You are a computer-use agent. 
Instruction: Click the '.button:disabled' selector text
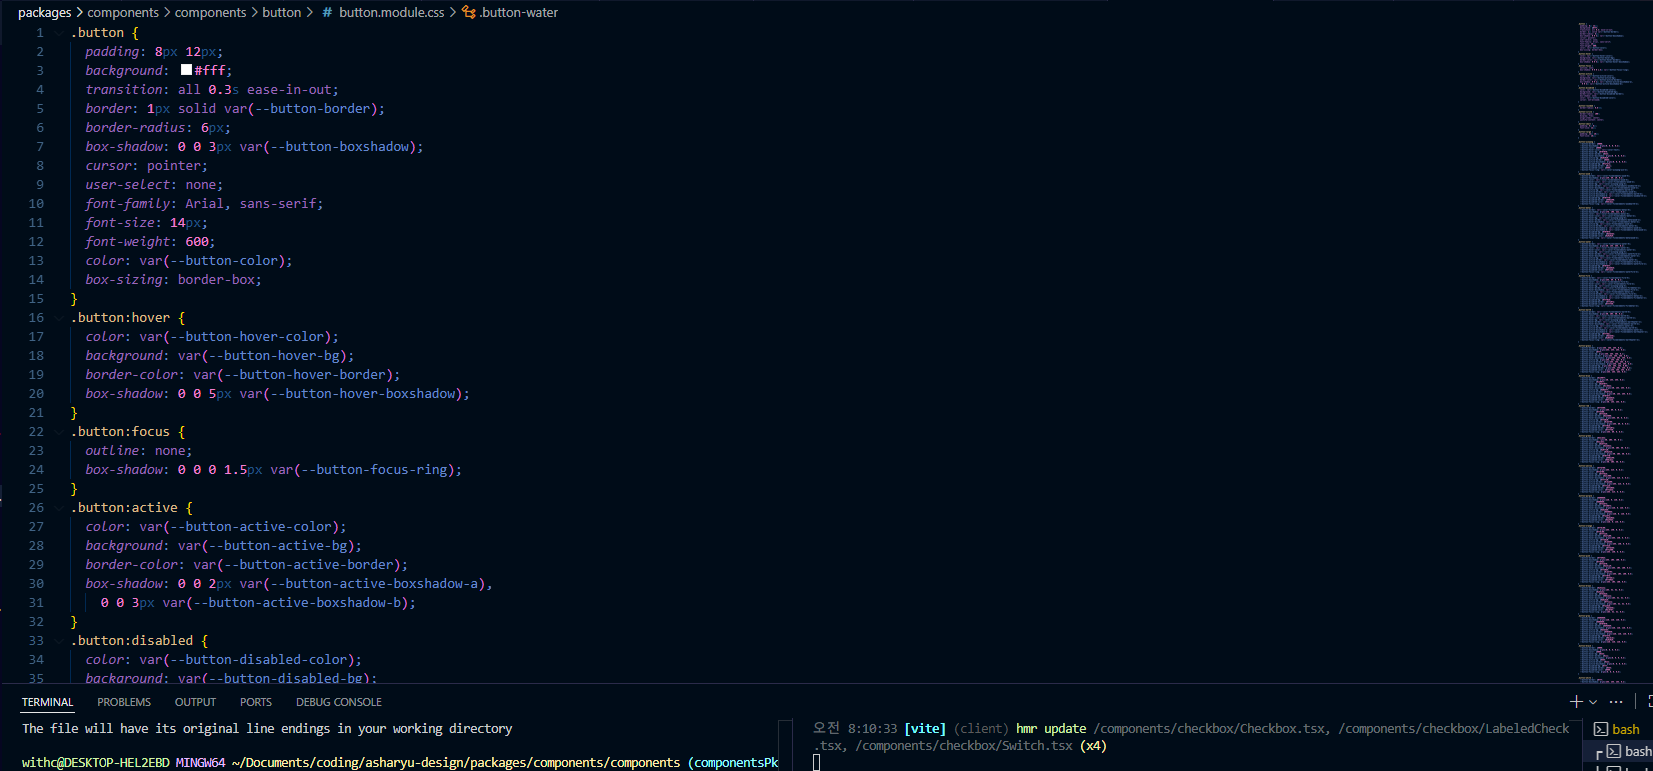[x=132, y=641]
